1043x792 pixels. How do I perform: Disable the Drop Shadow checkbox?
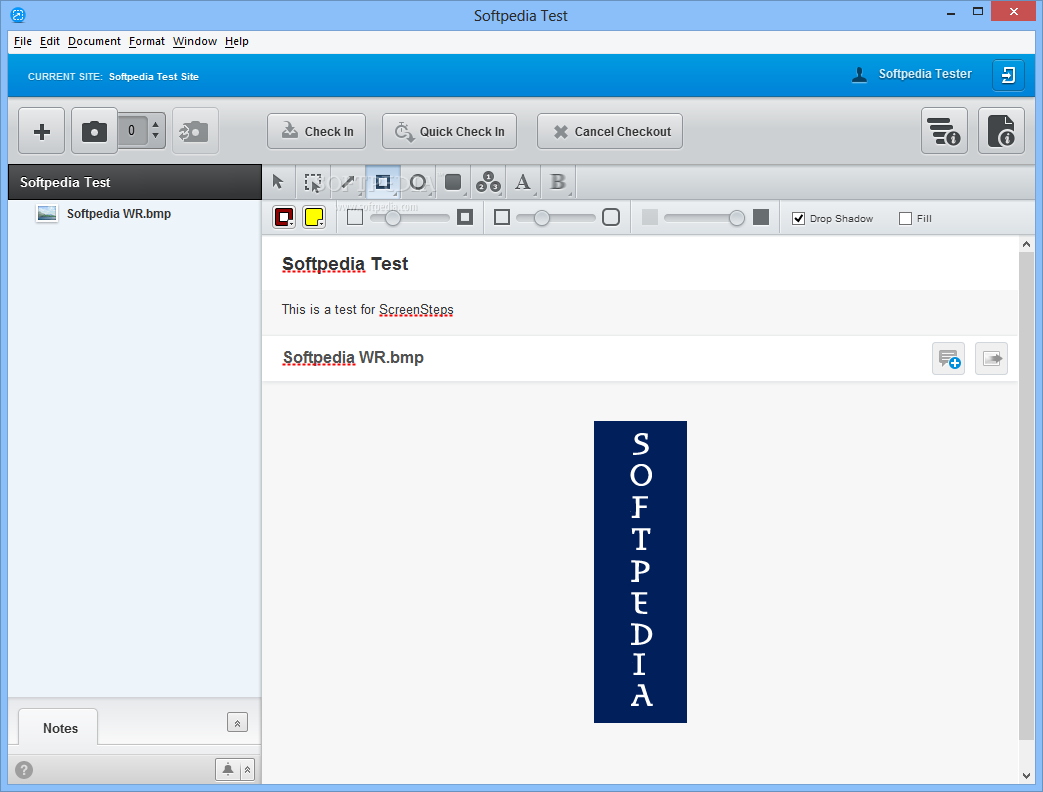pyautogui.click(x=798, y=218)
